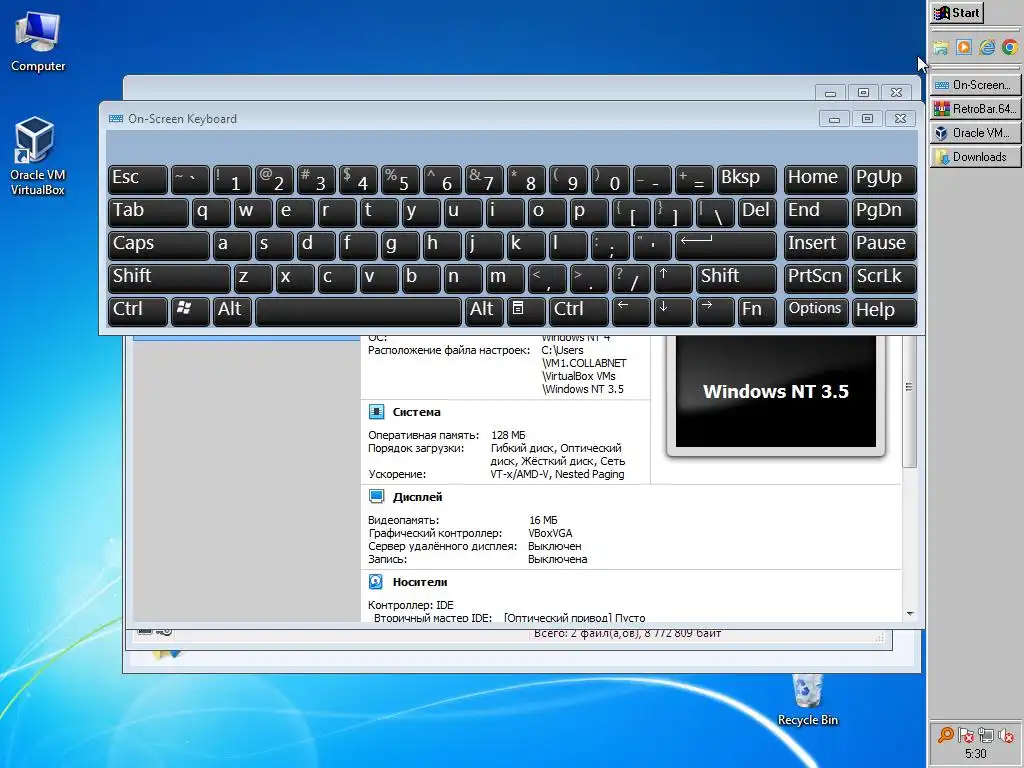Click the Insert key
Viewport: 1024px width, 768px height.
click(x=816, y=246)
